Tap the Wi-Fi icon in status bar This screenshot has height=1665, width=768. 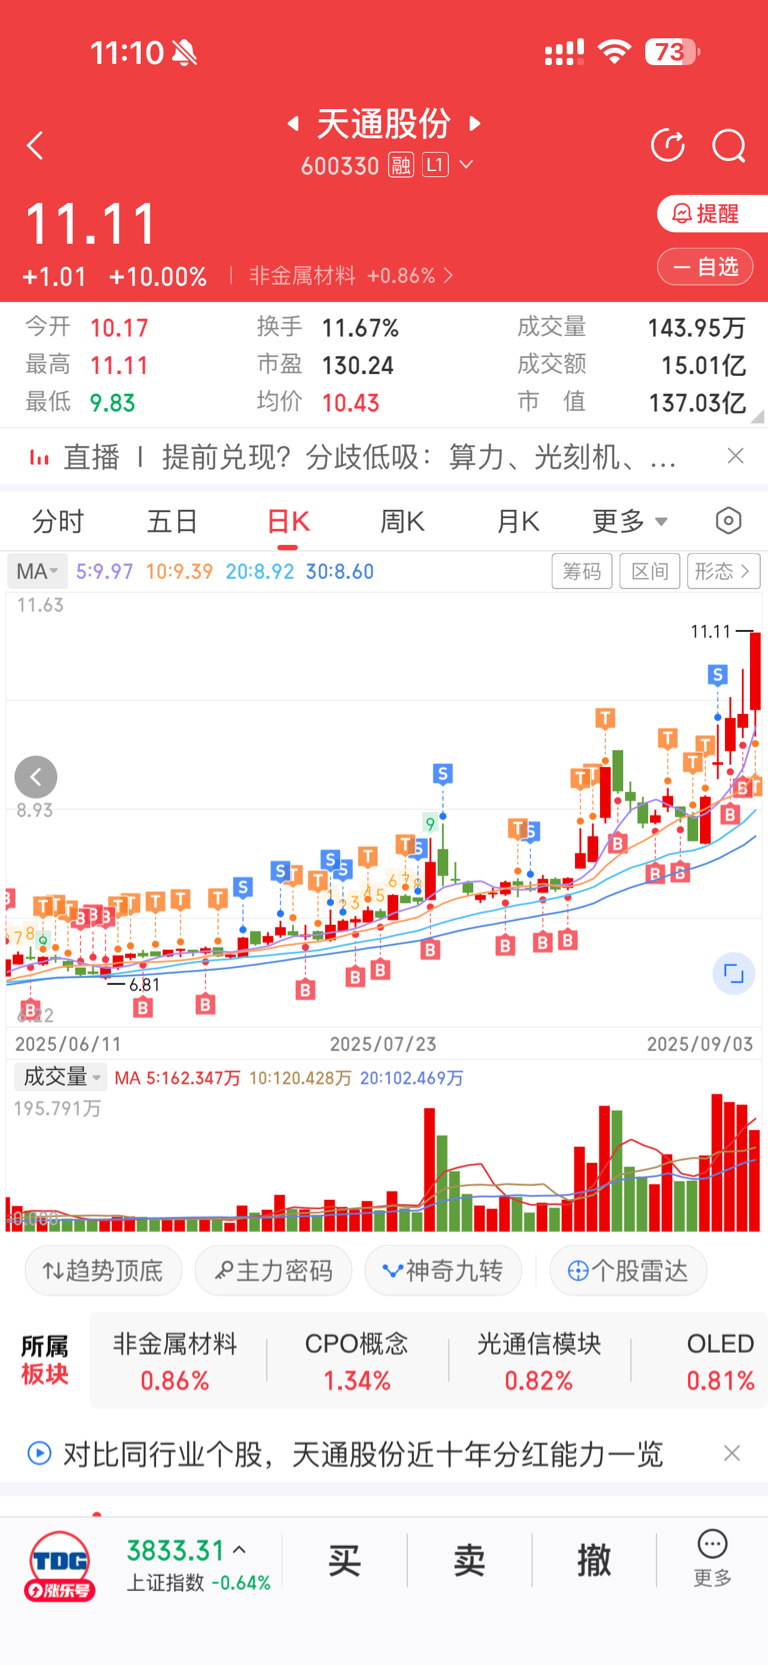click(x=614, y=52)
